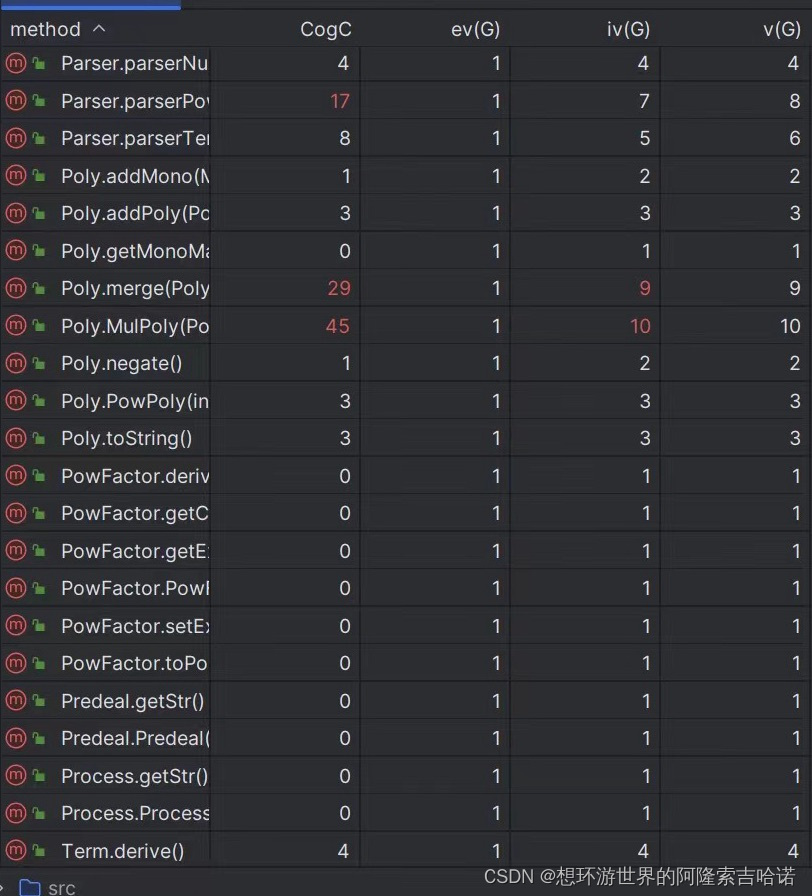Click red CogC value 17
The image size is (812, 896).
pyautogui.click(x=339, y=101)
